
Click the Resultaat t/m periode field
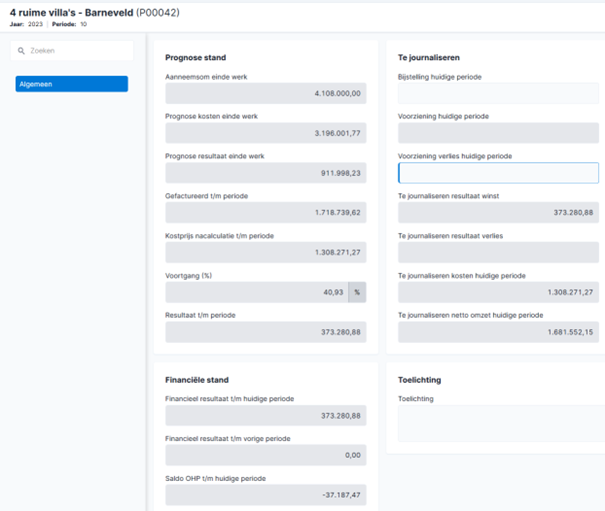tap(266, 332)
